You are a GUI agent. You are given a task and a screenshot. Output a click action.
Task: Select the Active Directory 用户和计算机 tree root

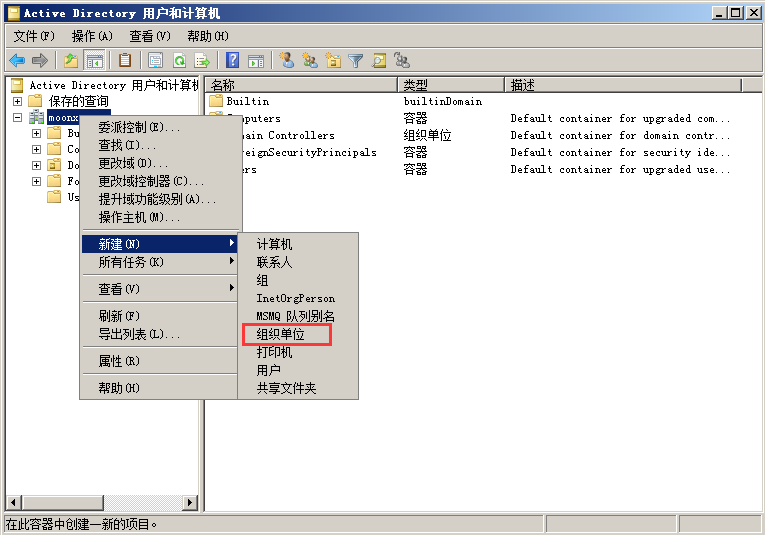104,85
